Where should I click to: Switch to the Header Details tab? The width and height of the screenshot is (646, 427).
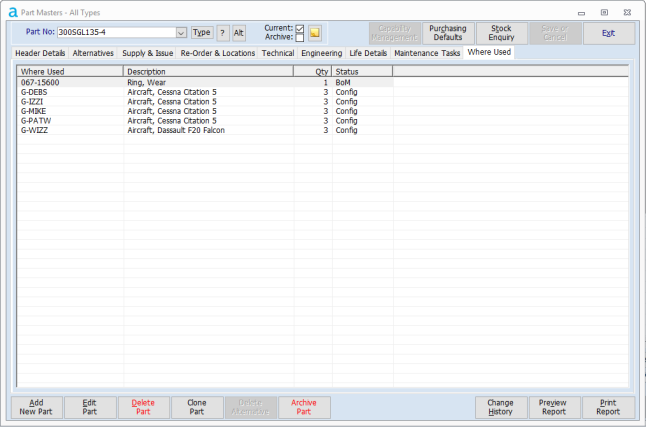pos(40,52)
